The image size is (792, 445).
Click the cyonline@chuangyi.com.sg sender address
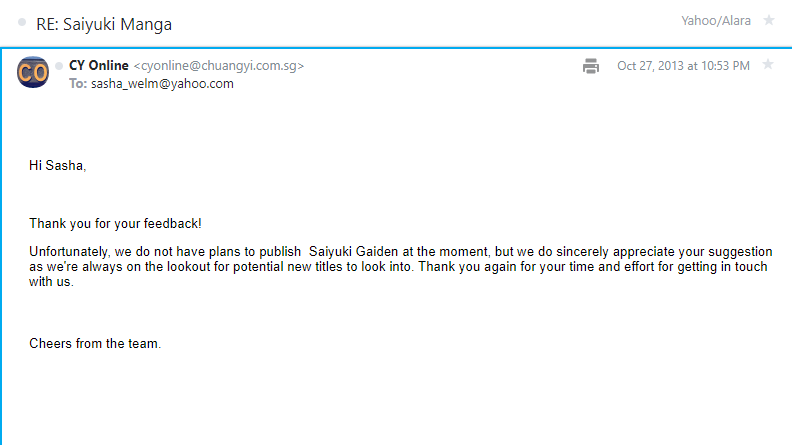(x=219, y=66)
